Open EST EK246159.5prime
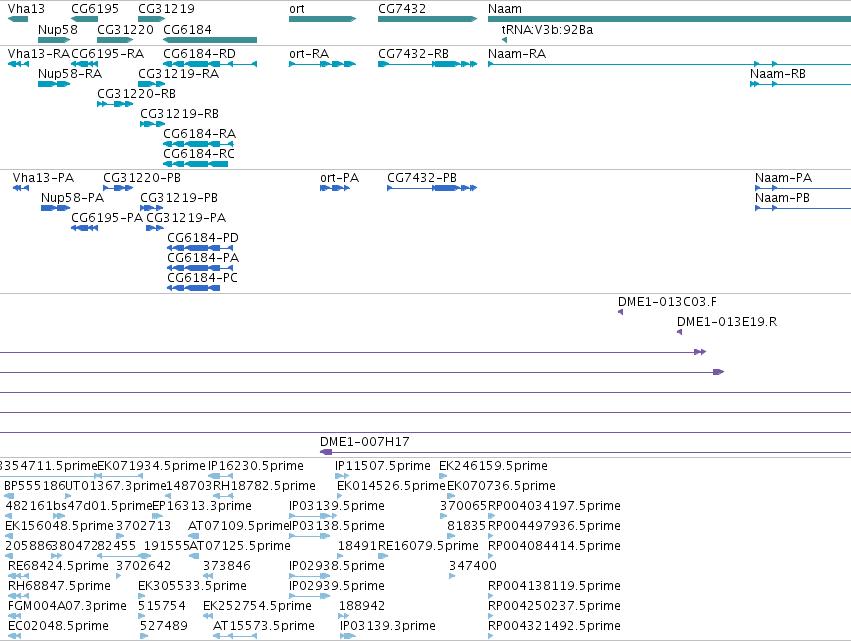 [x=493, y=466]
